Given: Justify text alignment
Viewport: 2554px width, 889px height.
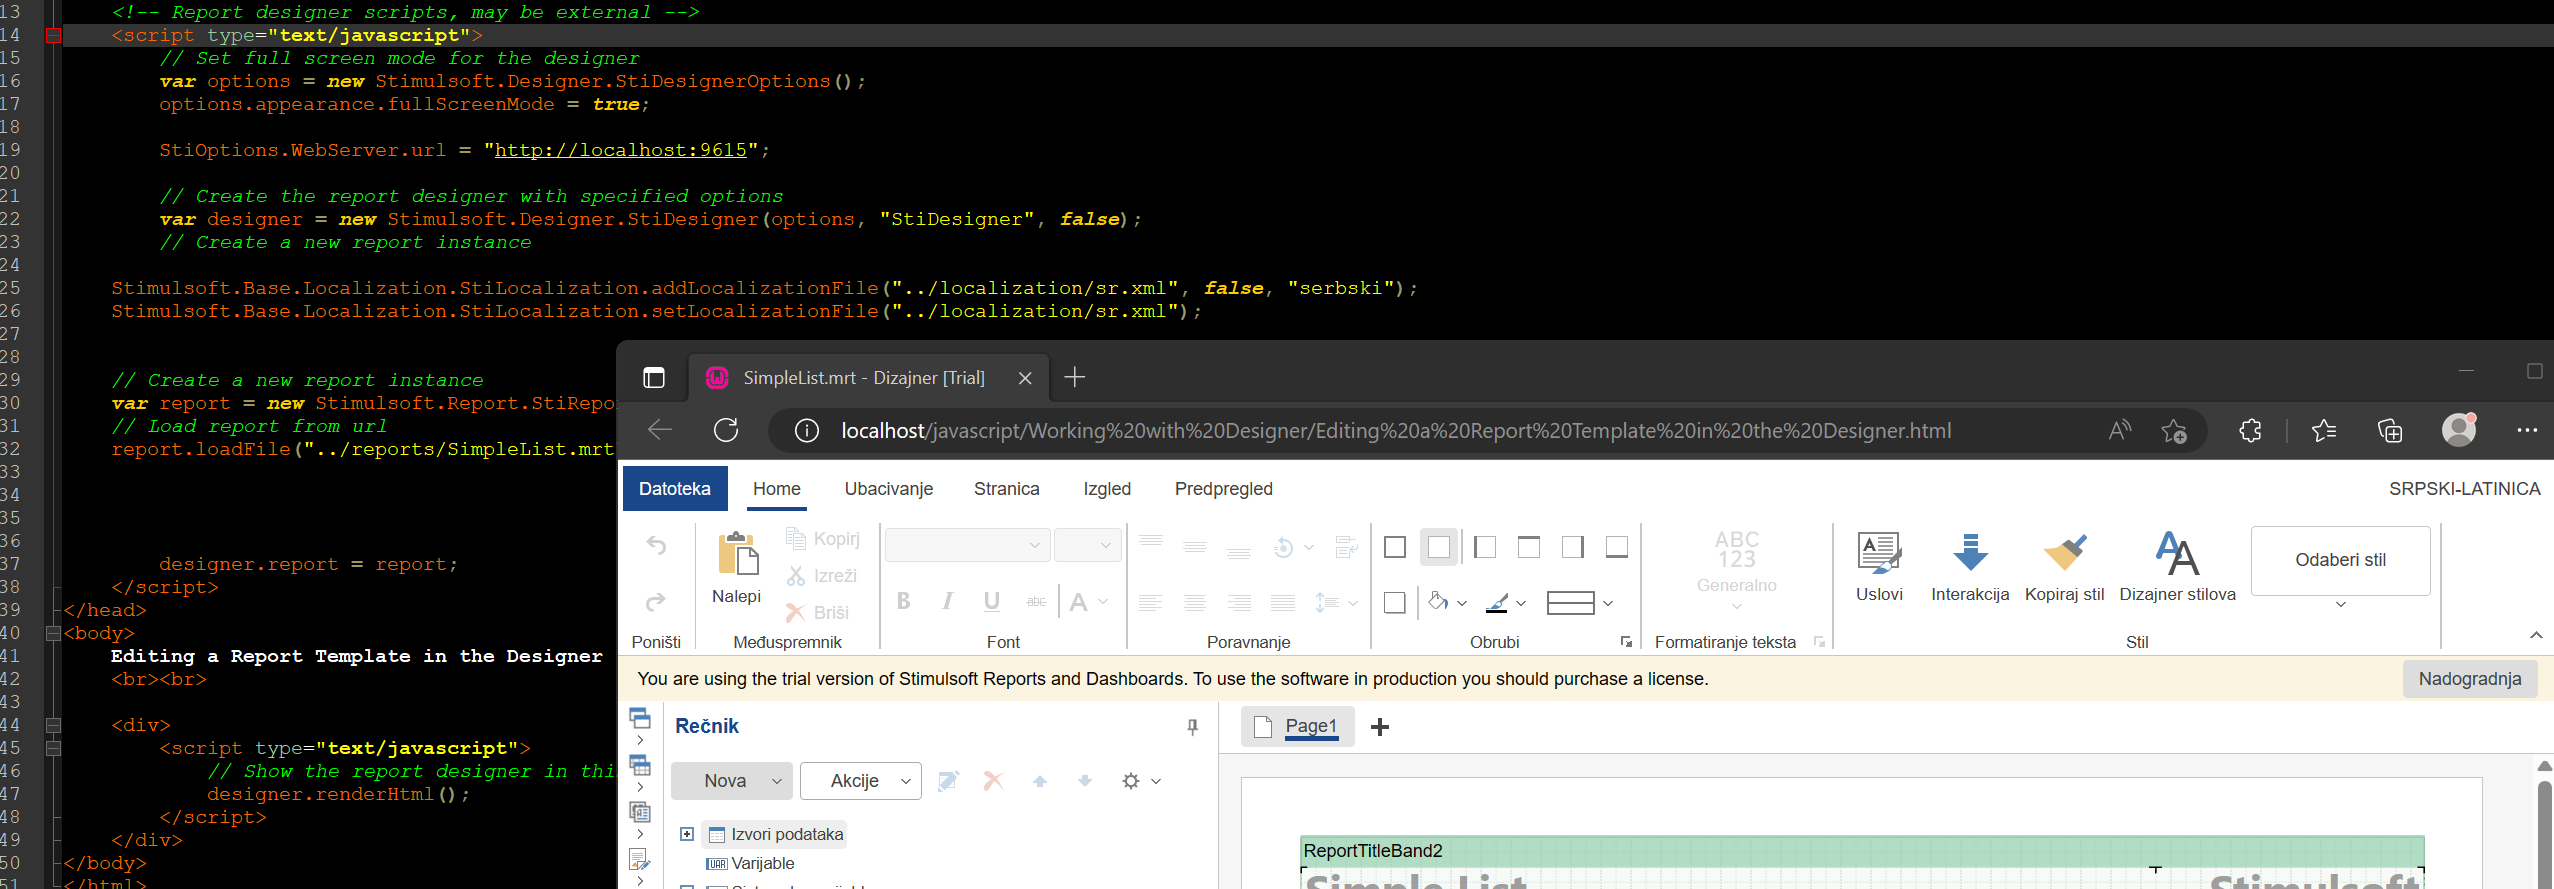Looking at the screenshot, I should [x=1283, y=602].
